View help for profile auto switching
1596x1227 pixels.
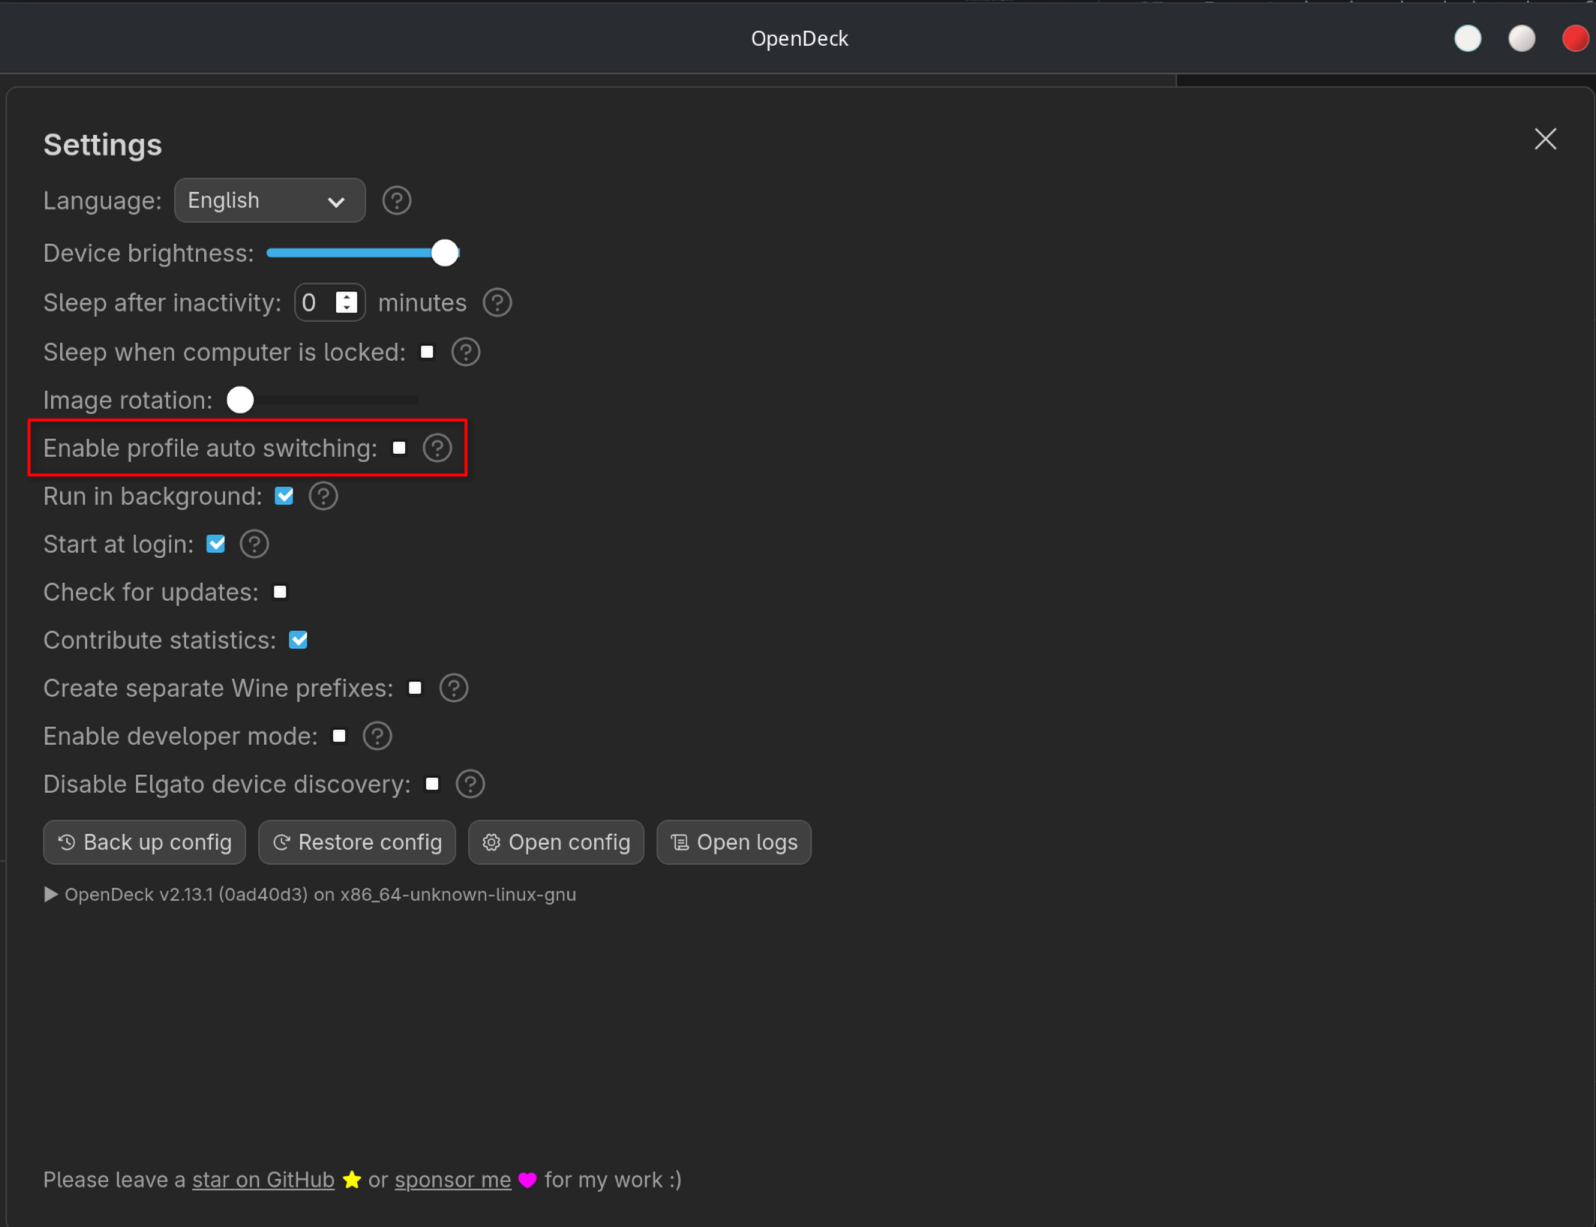pos(437,448)
